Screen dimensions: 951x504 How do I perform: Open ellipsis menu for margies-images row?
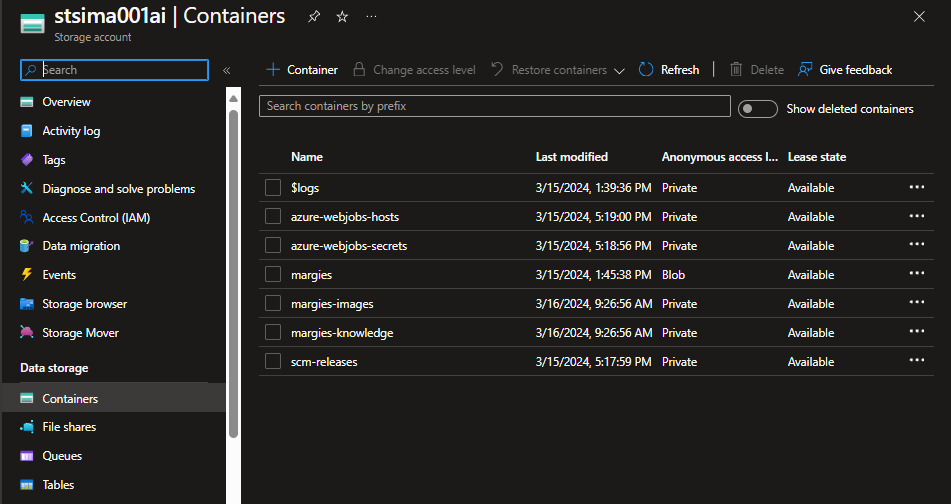pos(916,303)
